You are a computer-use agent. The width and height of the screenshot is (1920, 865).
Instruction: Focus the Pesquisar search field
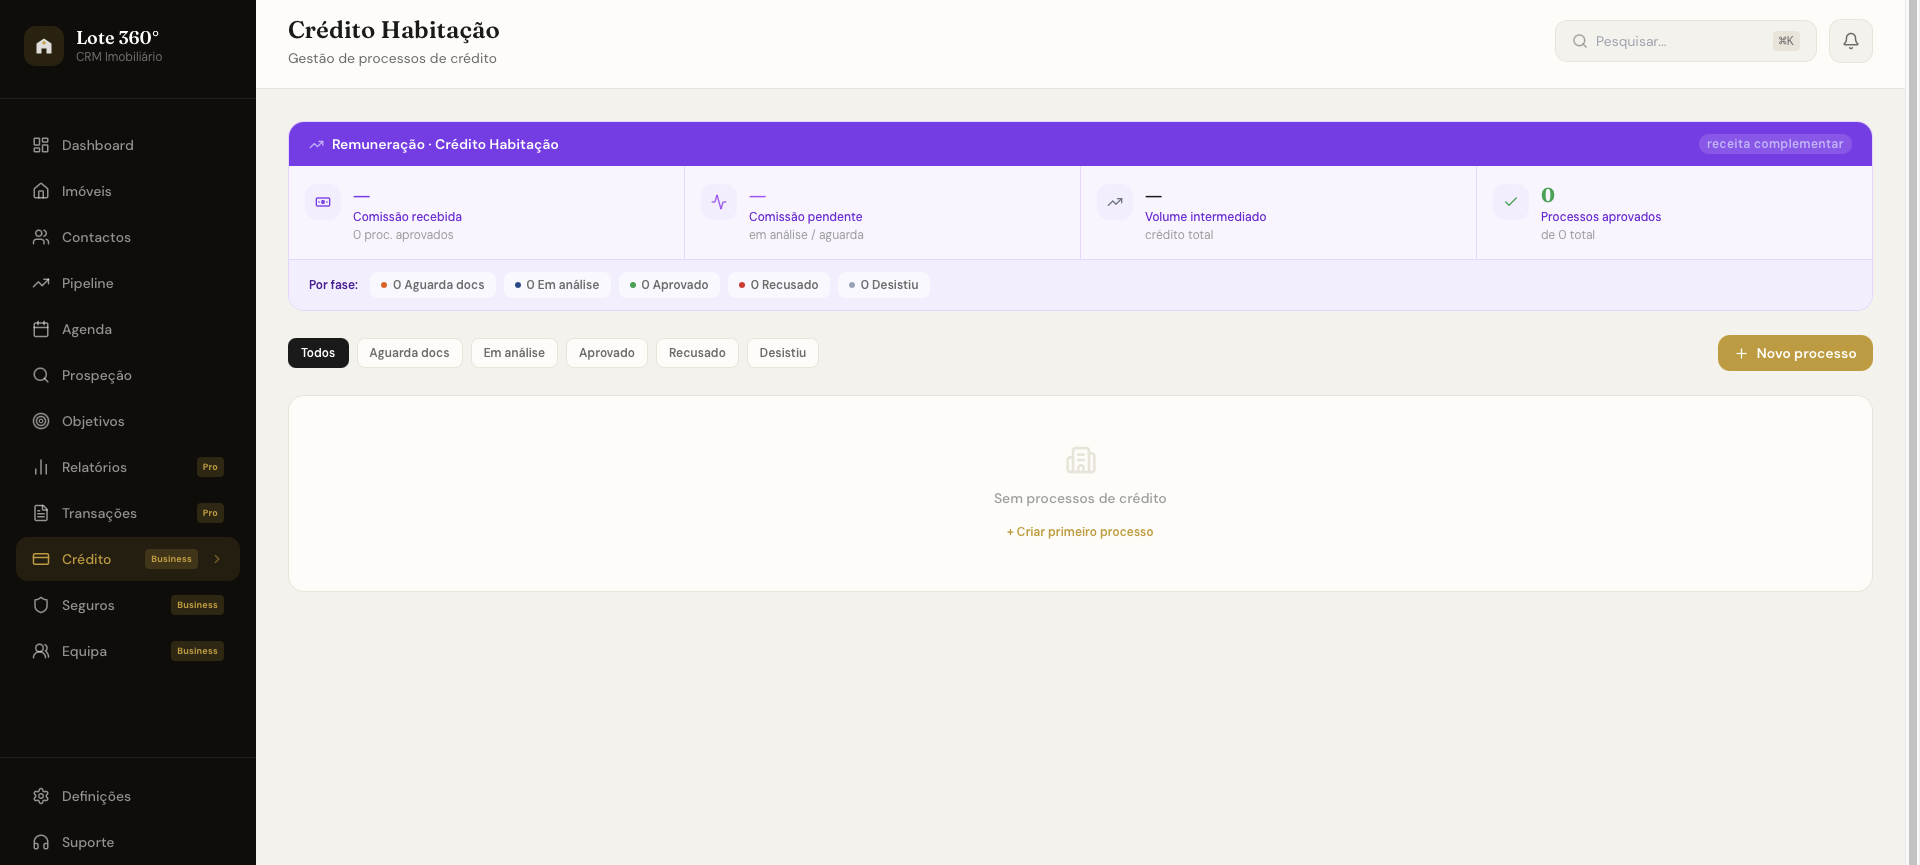[x=1685, y=41]
